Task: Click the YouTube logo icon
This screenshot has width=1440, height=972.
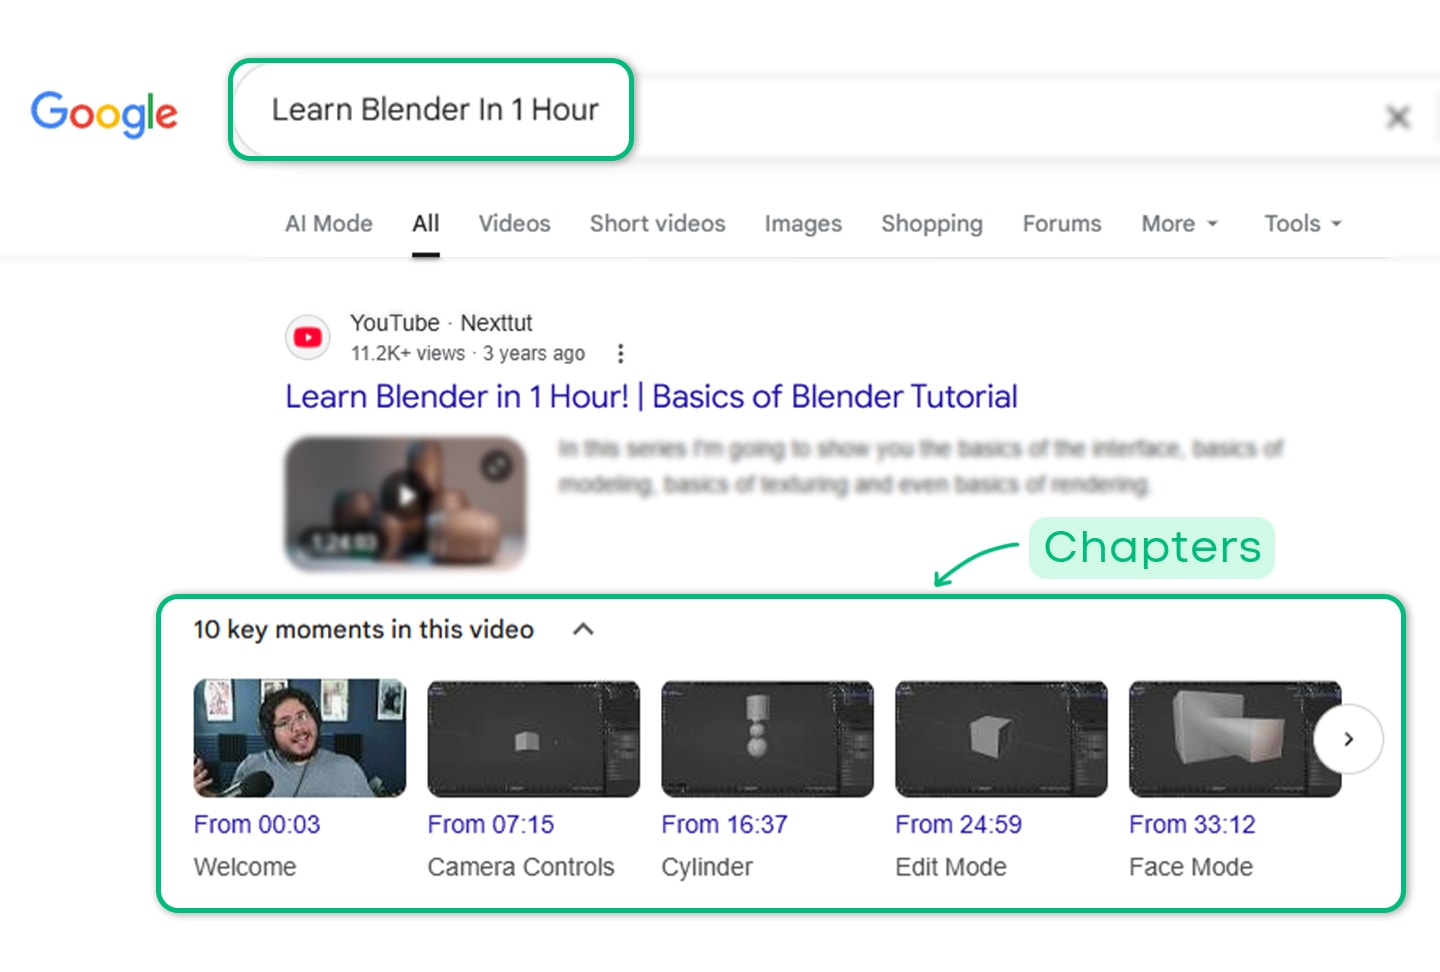Action: coord(307,338)
